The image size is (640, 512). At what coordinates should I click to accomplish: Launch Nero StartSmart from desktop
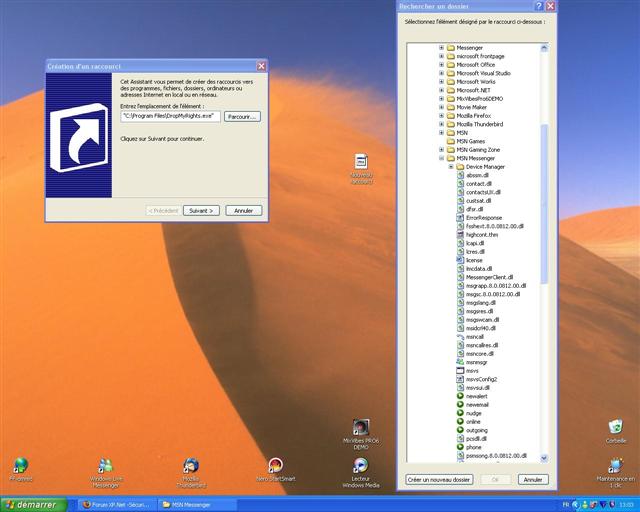click(x=275, y=467)
